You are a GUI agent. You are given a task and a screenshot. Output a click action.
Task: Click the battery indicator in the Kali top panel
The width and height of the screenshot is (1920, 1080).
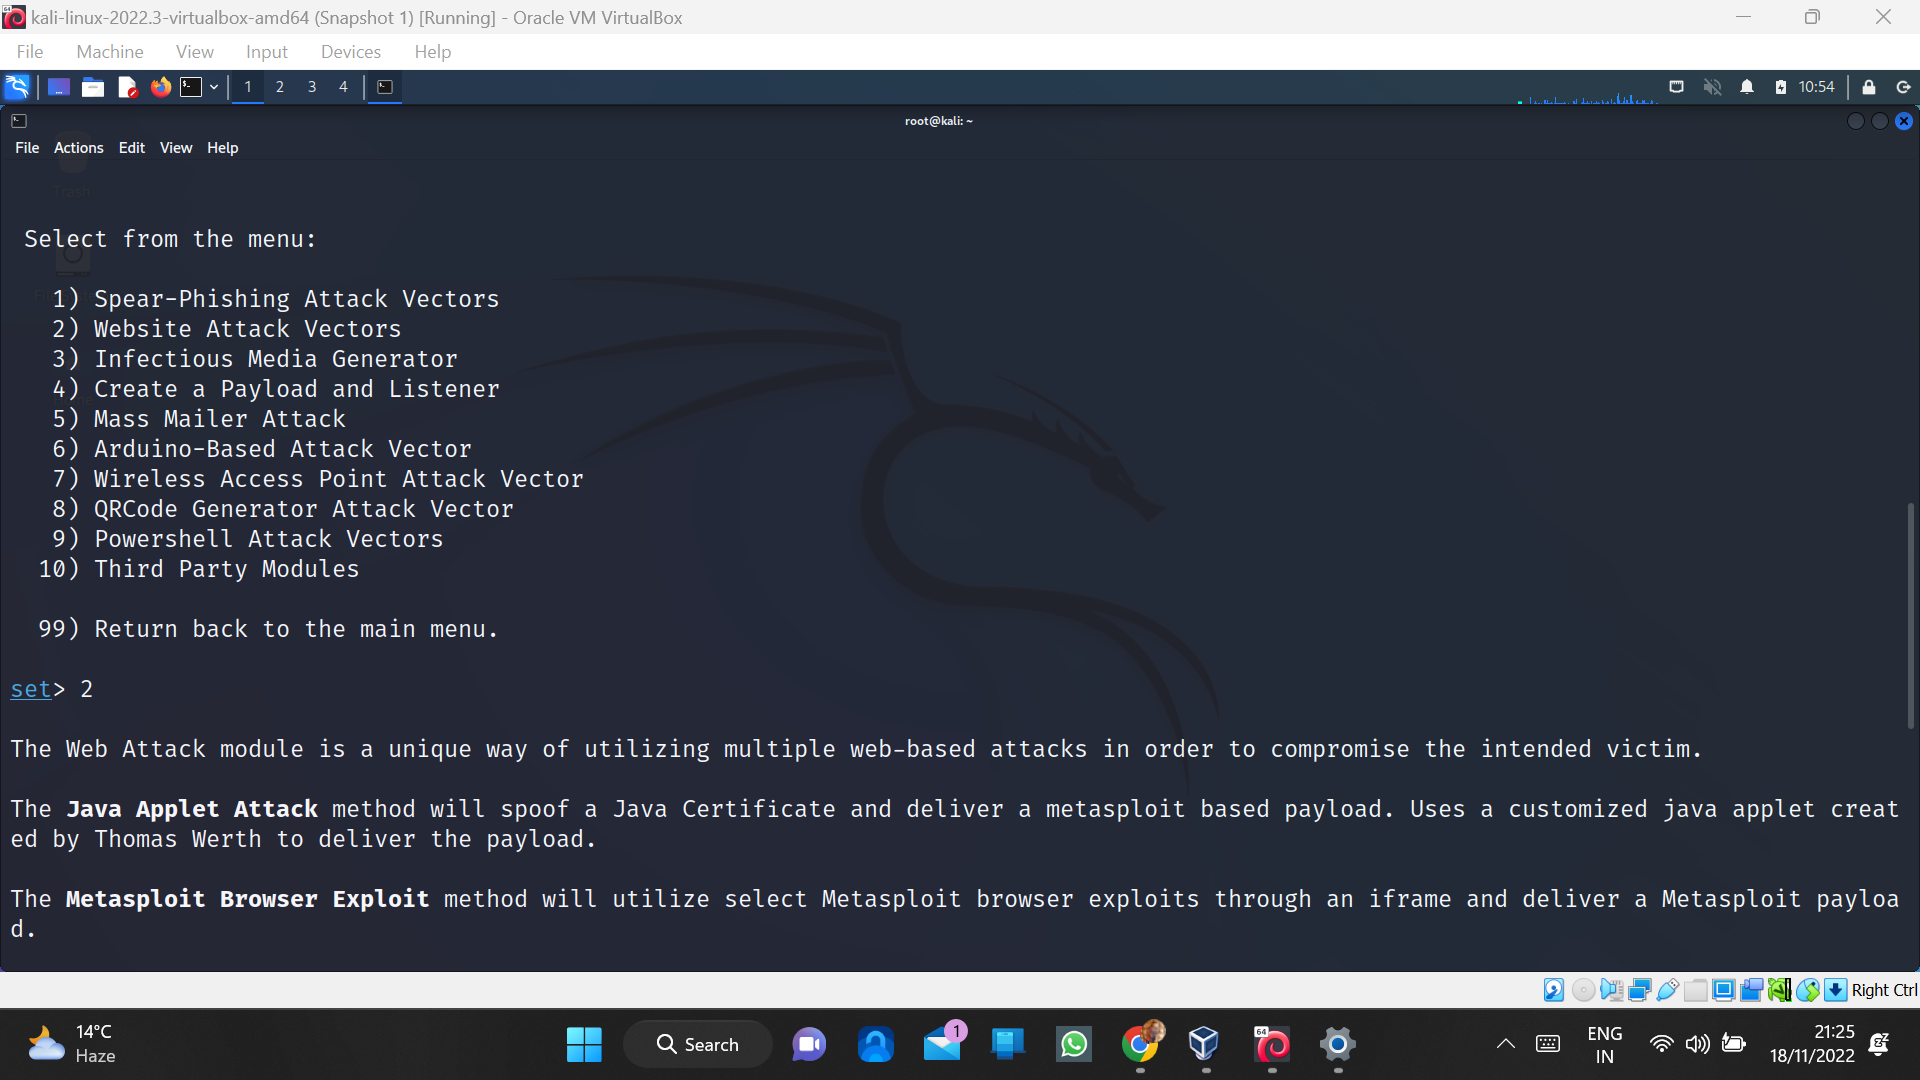pos(1782,88)
